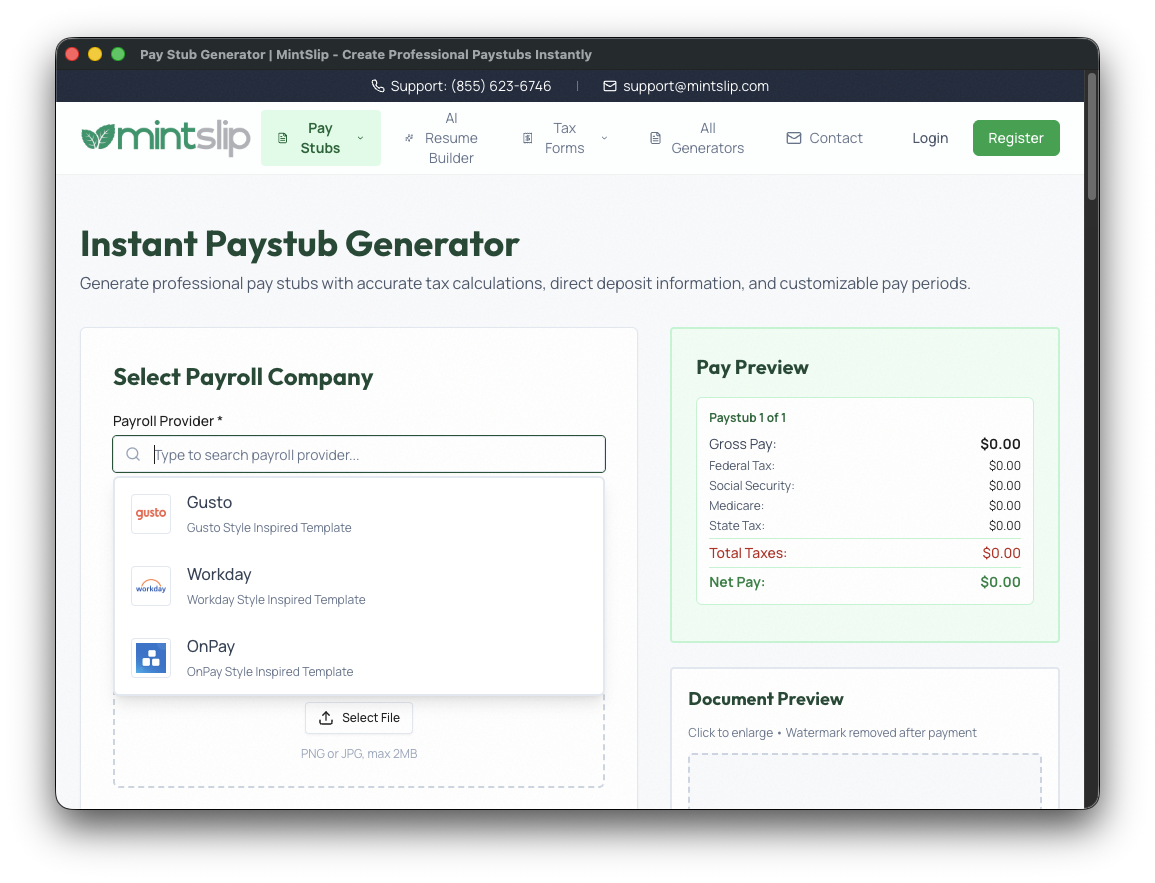
Task: Navigate to the Contact menu item
Action: click(836, 138)
